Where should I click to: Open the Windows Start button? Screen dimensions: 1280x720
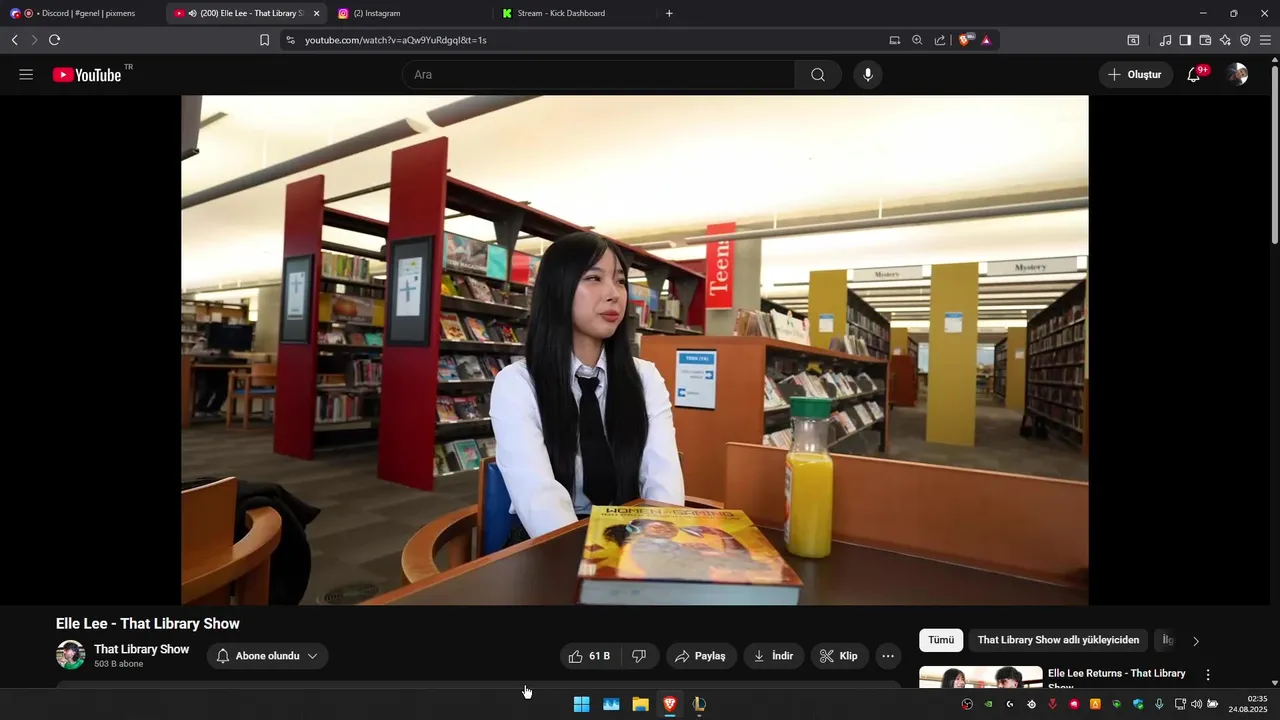tap(581, 704)
